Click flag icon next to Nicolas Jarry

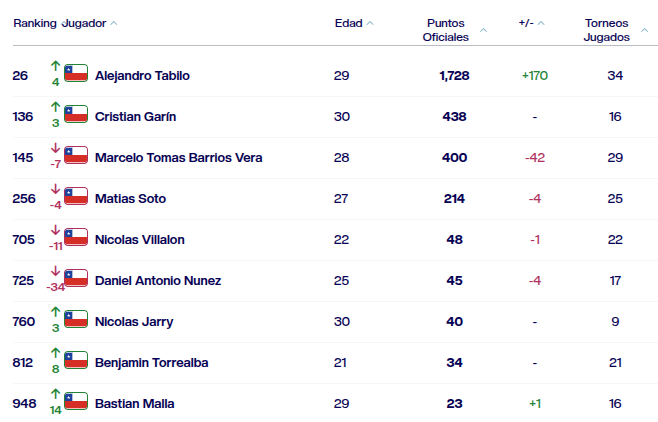[76, 319]
